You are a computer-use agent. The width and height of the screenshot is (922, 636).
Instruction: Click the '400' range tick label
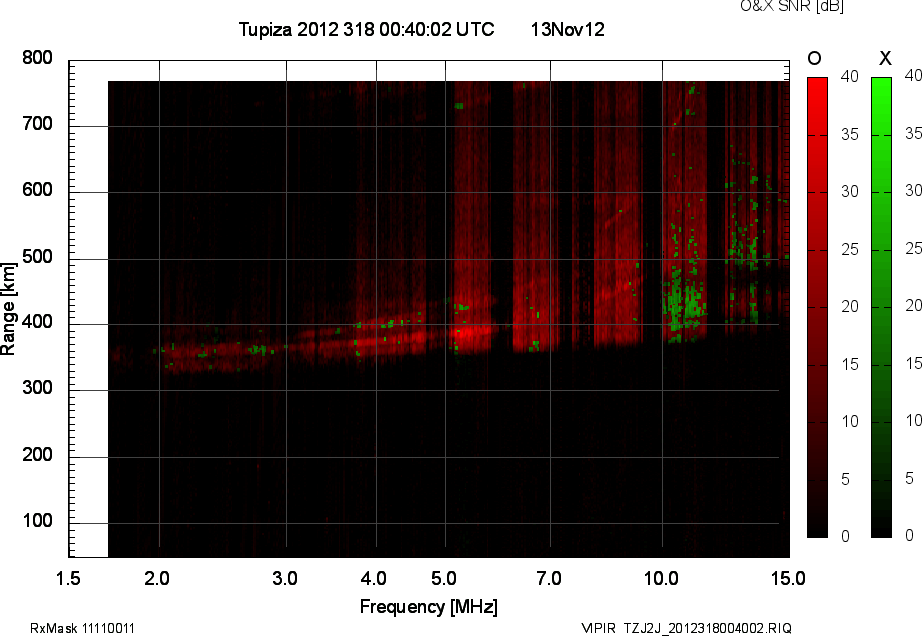[37, 324]
